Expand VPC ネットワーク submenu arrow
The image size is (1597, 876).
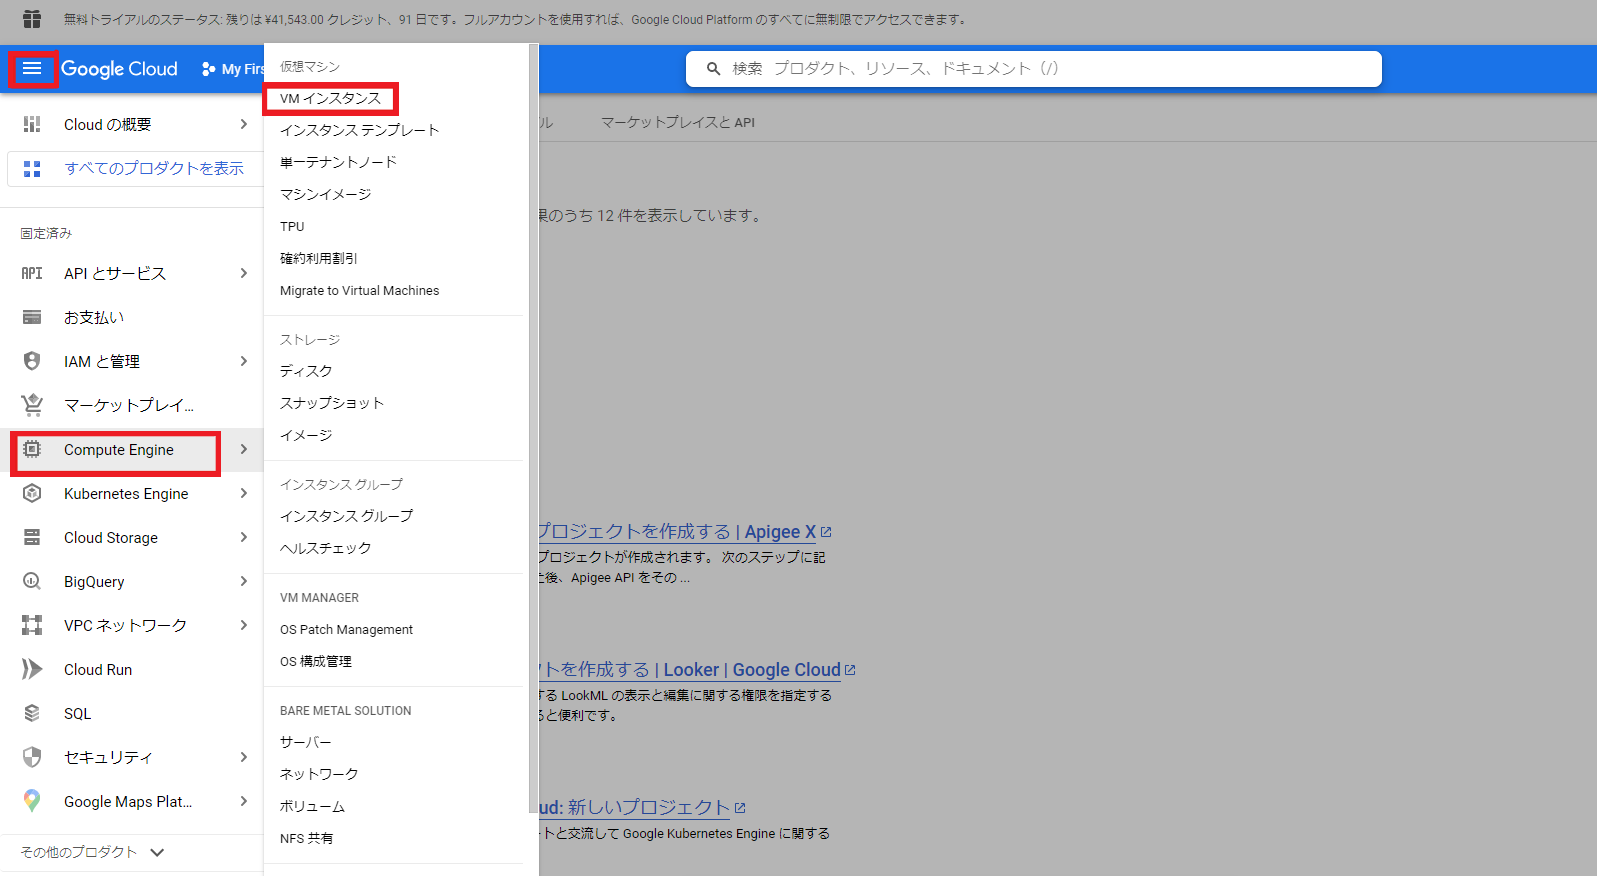tap(243, 625)
